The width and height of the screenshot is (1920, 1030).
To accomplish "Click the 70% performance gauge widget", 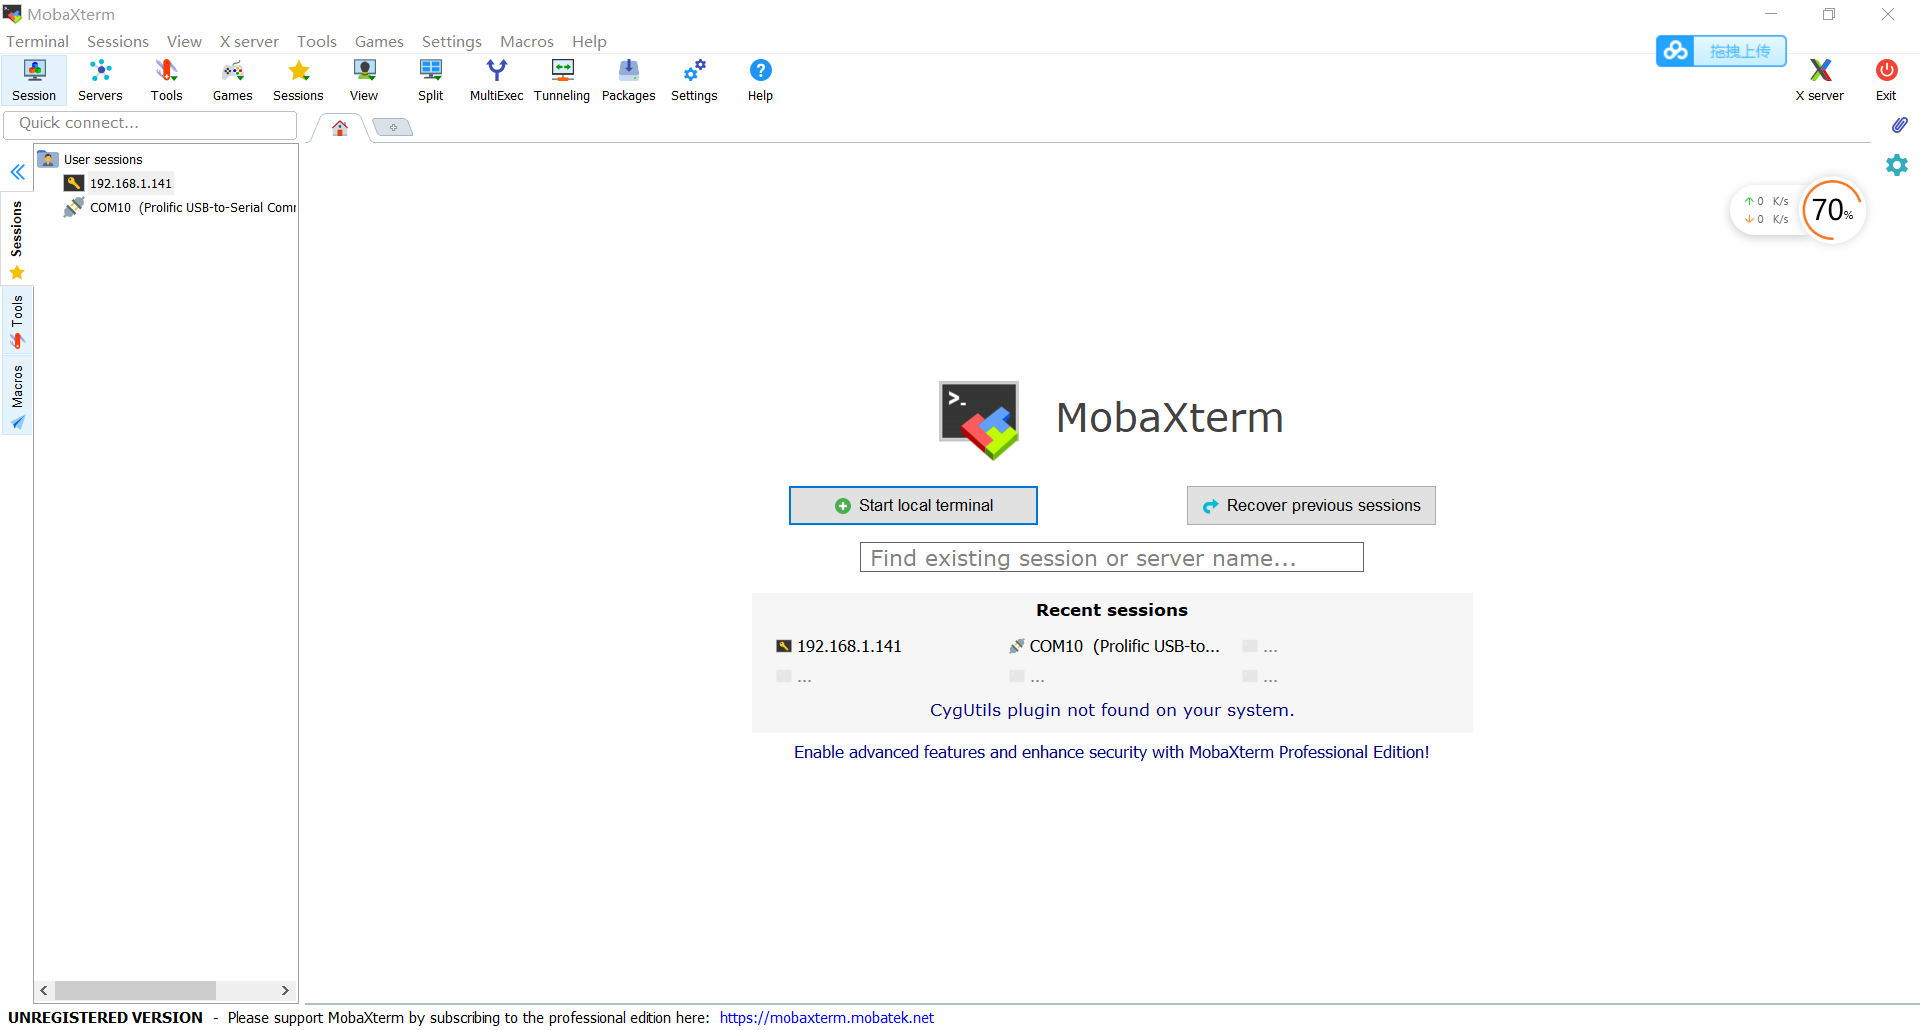I will point(1832,210).
